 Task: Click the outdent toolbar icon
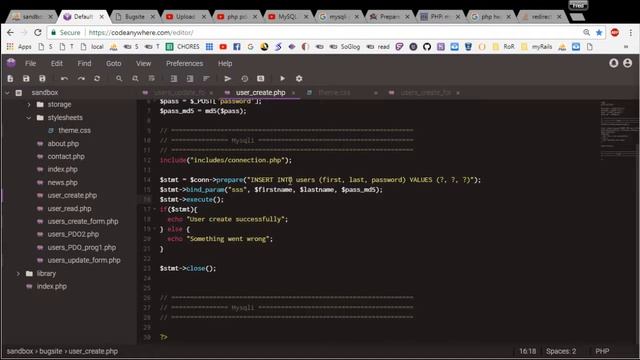tap(190, 78)
